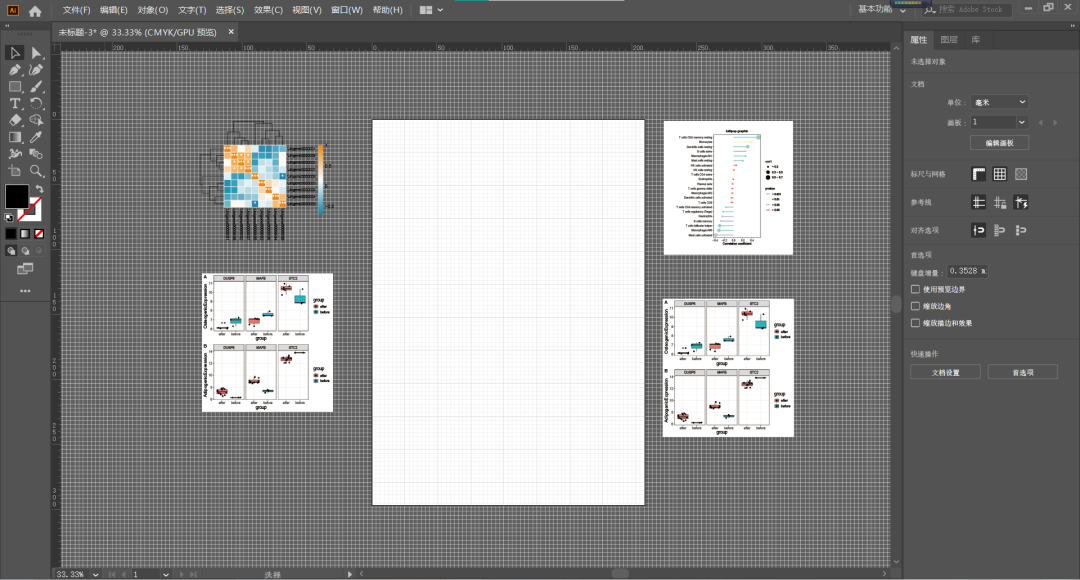Open the Arrange Documents layout icon
This screenshot has width=1080, height=580.
(426, 10)
